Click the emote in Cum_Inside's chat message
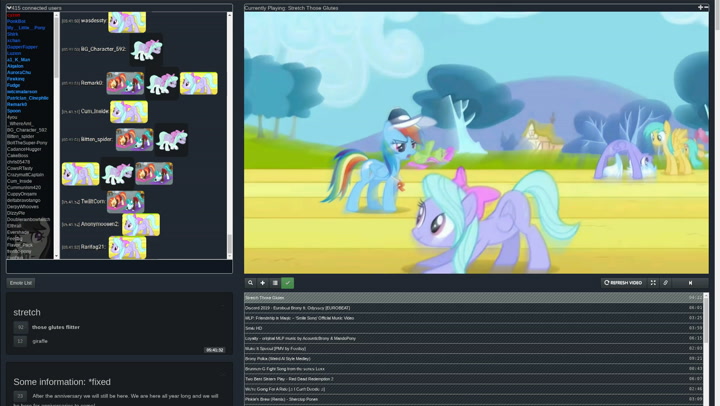Image resolution: width=720 pixels, height=406 pixels. coord(129,112)
